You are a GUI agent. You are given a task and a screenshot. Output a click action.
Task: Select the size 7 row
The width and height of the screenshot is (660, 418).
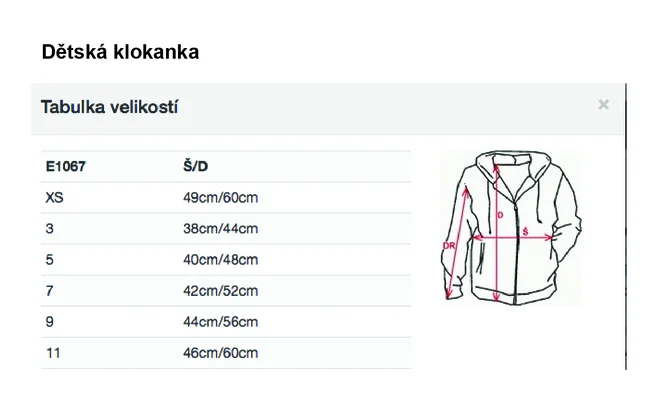tap(226, 291)
